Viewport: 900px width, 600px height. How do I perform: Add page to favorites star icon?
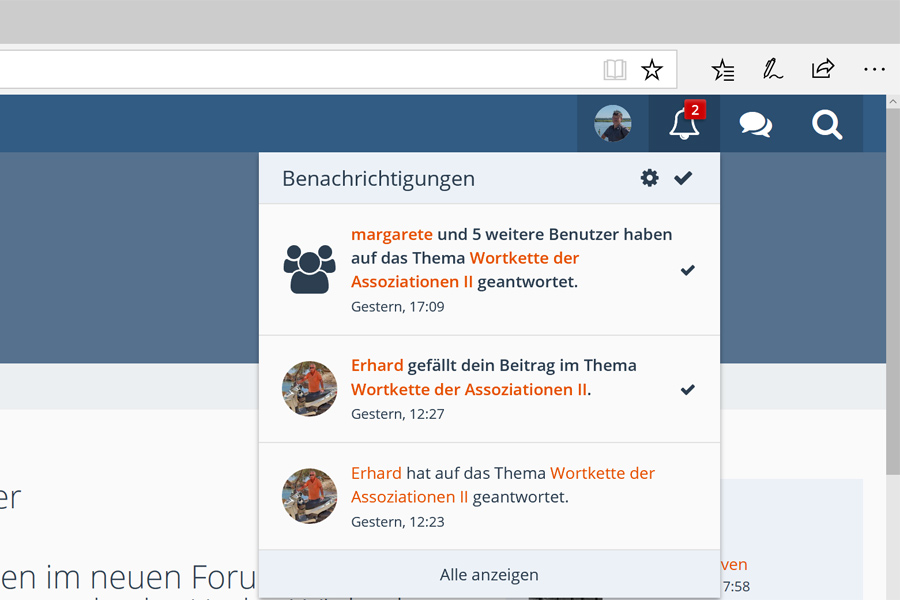point(652,70)
